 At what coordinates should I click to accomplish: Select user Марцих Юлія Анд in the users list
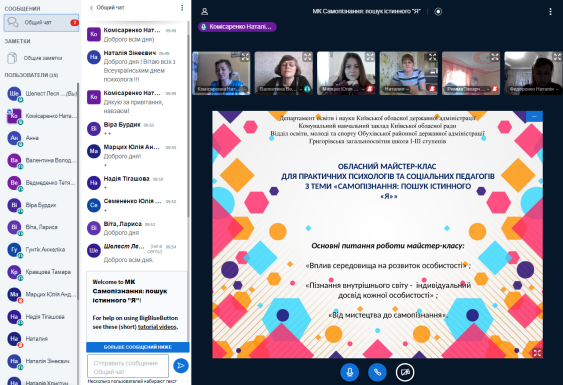point(41,294)
